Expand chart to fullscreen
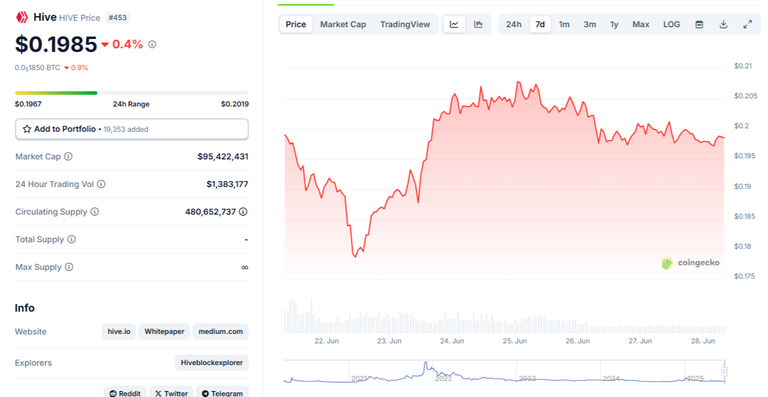768x397 pixels. click(747, 24)
